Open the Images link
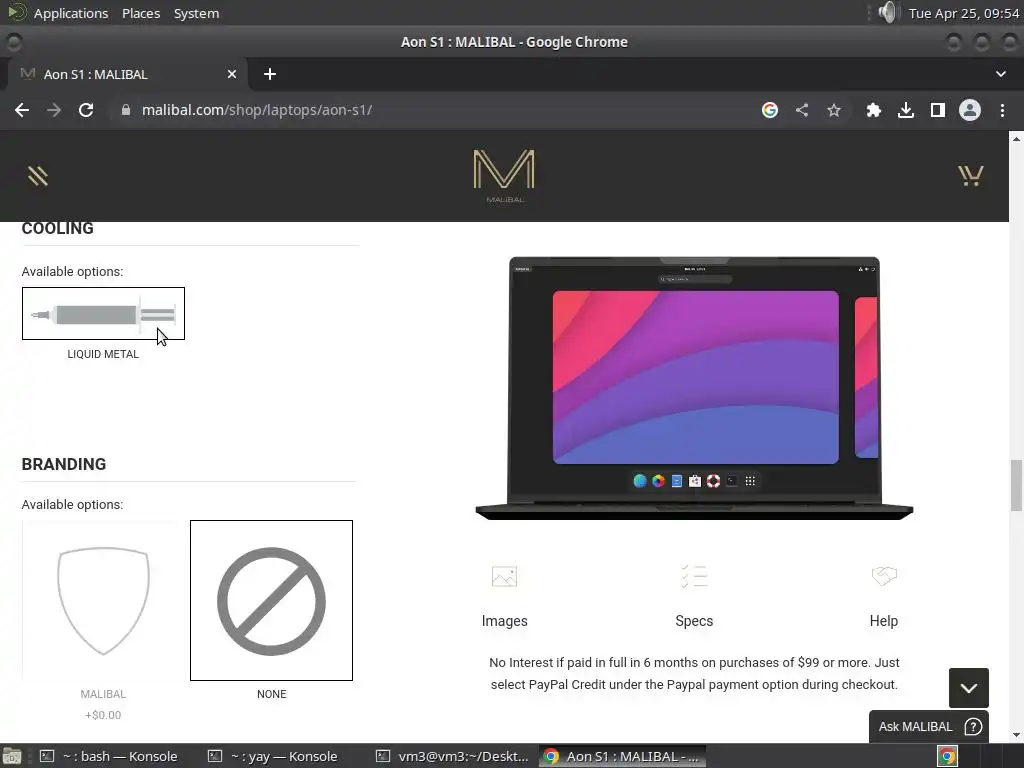The height and width of the screenshot is (768, 1024). (x=504, y=621)
